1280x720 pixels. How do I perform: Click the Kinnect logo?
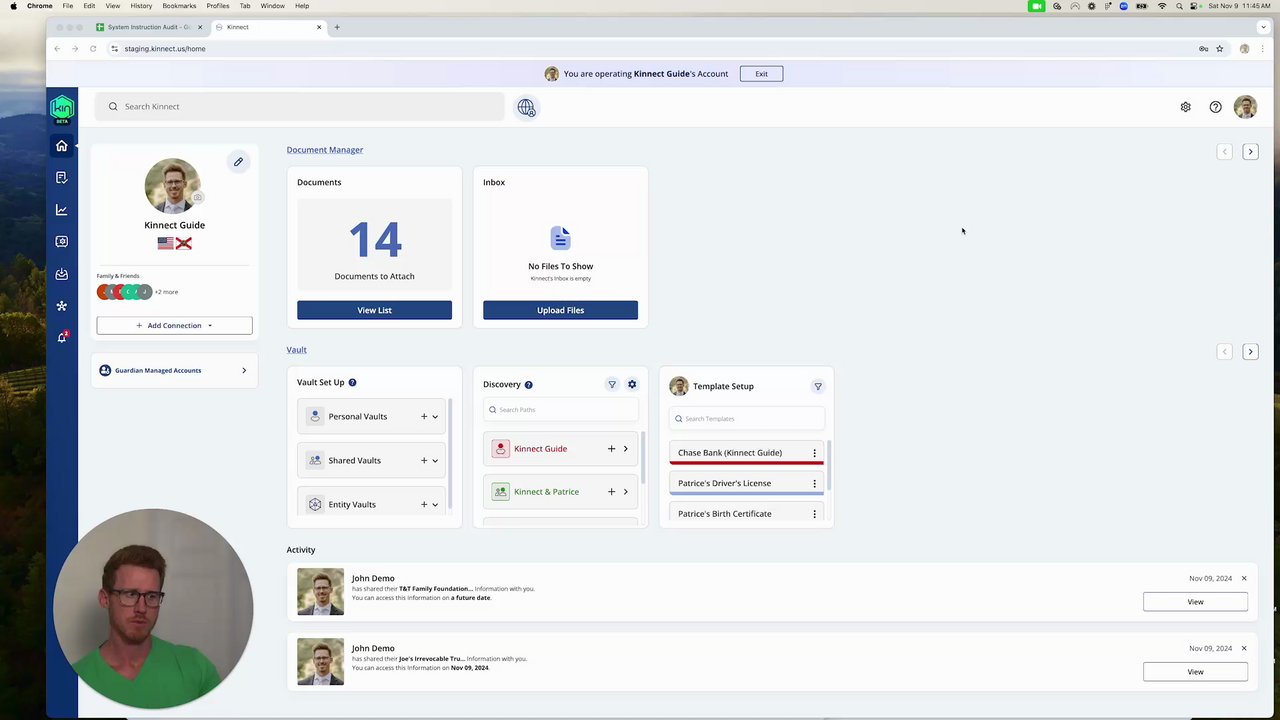pyautogui.click(x=62, y=108)
